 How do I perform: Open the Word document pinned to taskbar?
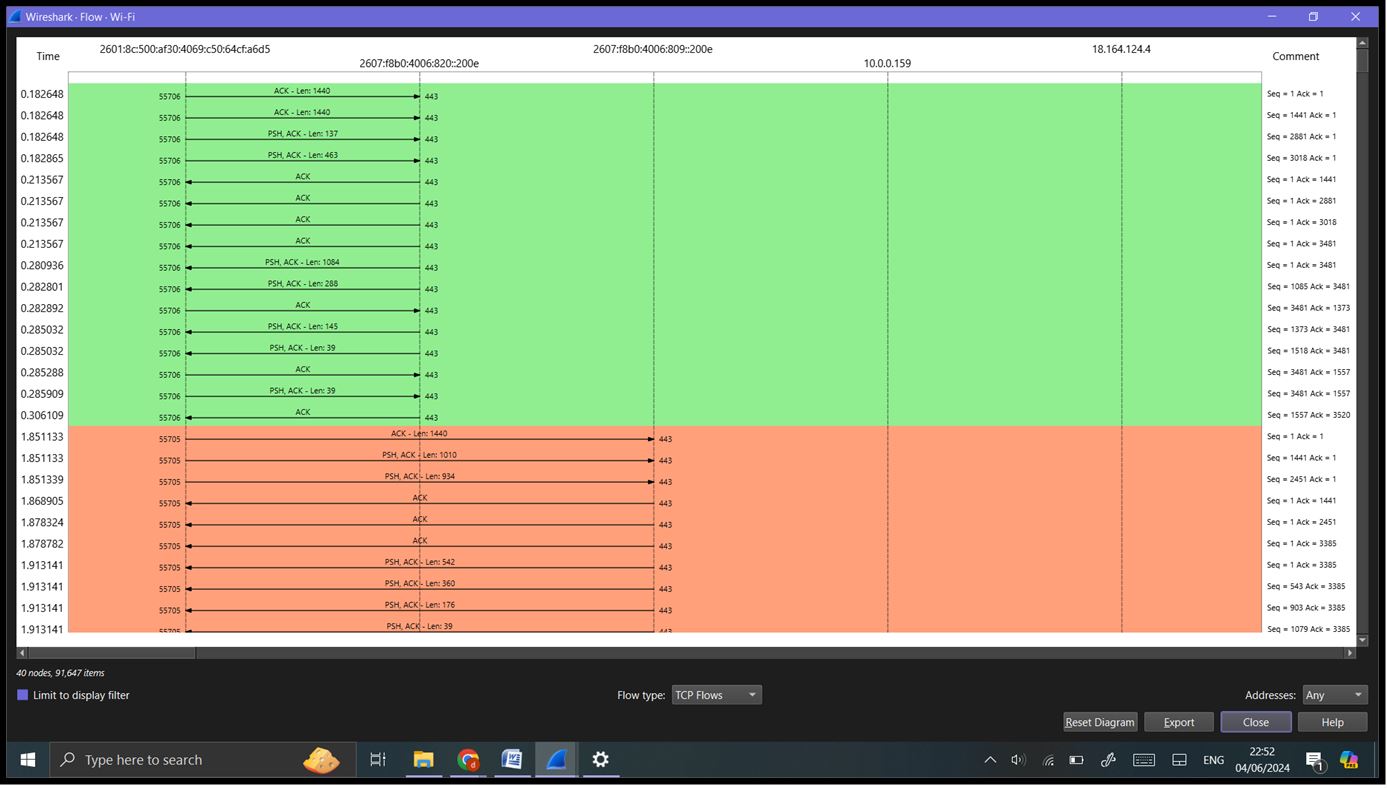(x=511, y=759)
